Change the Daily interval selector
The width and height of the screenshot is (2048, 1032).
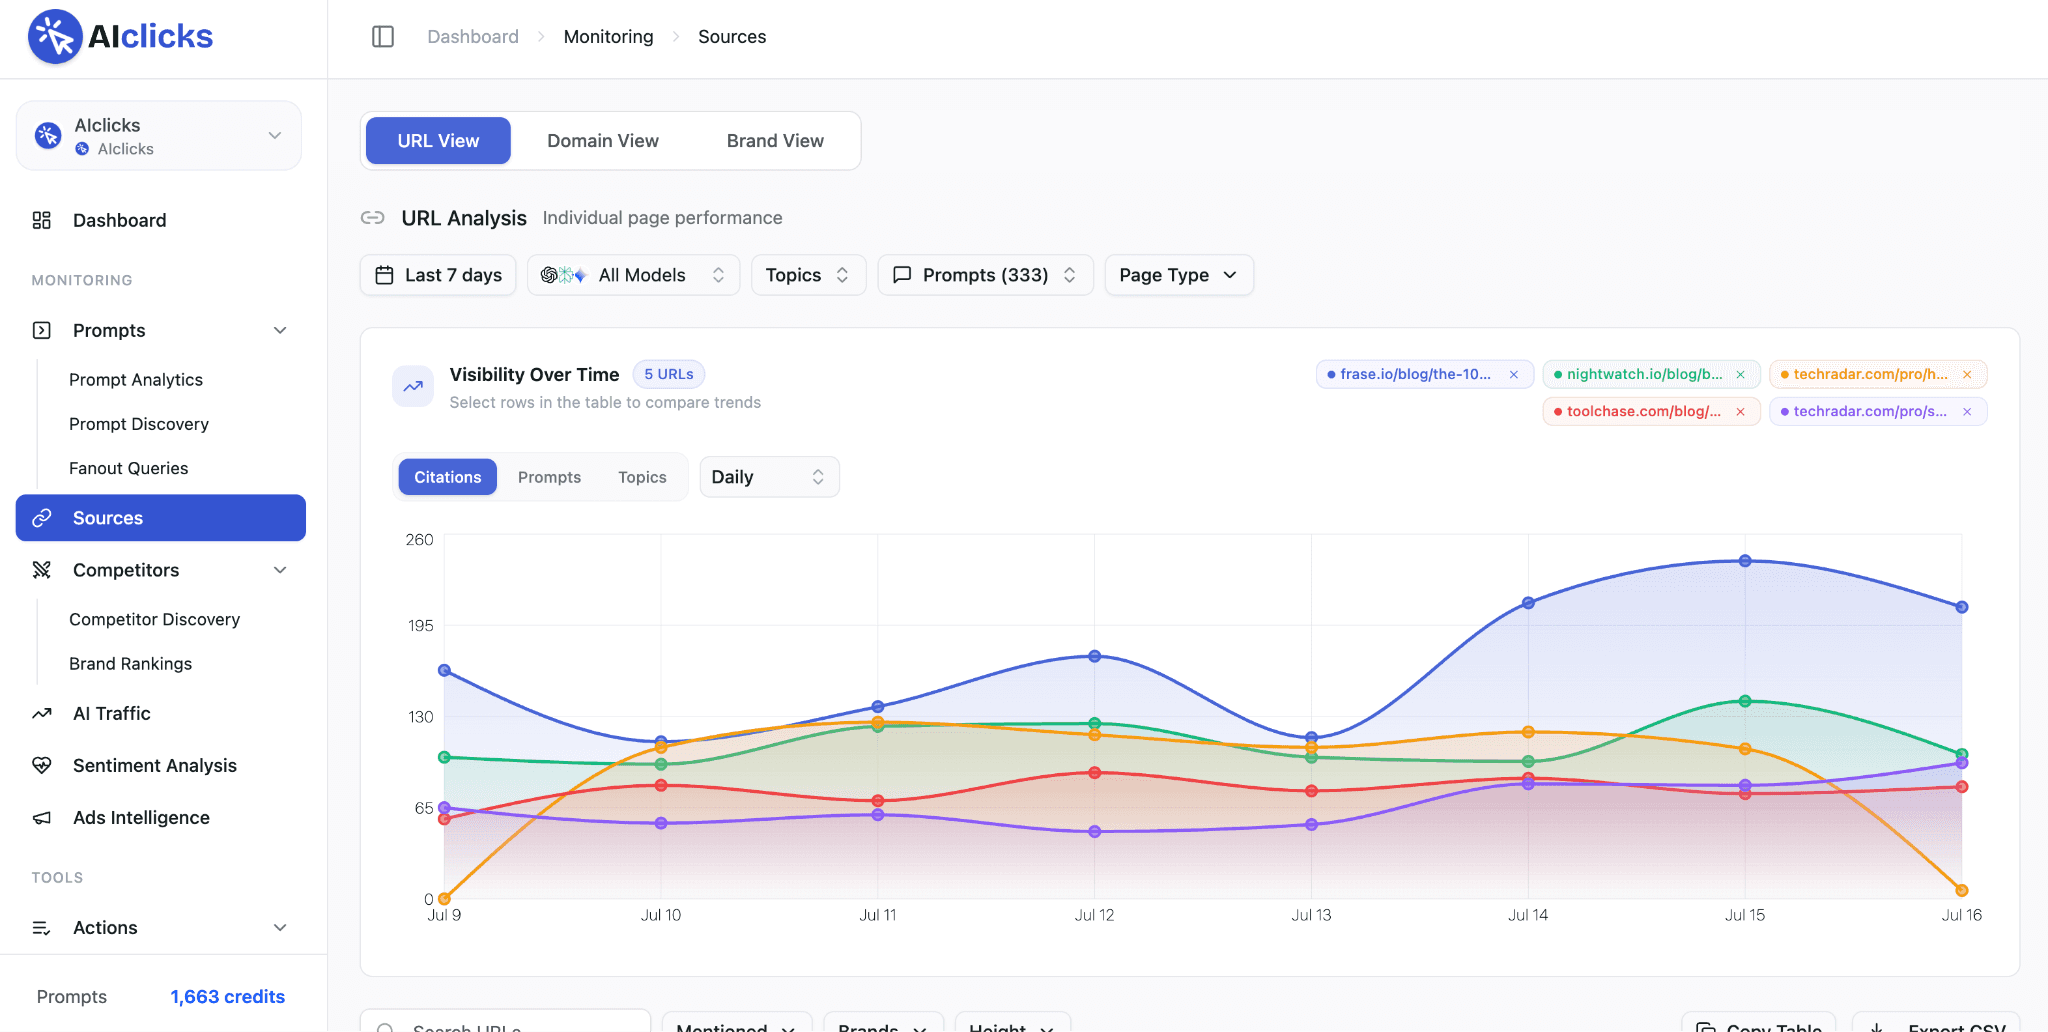(769, 477)
